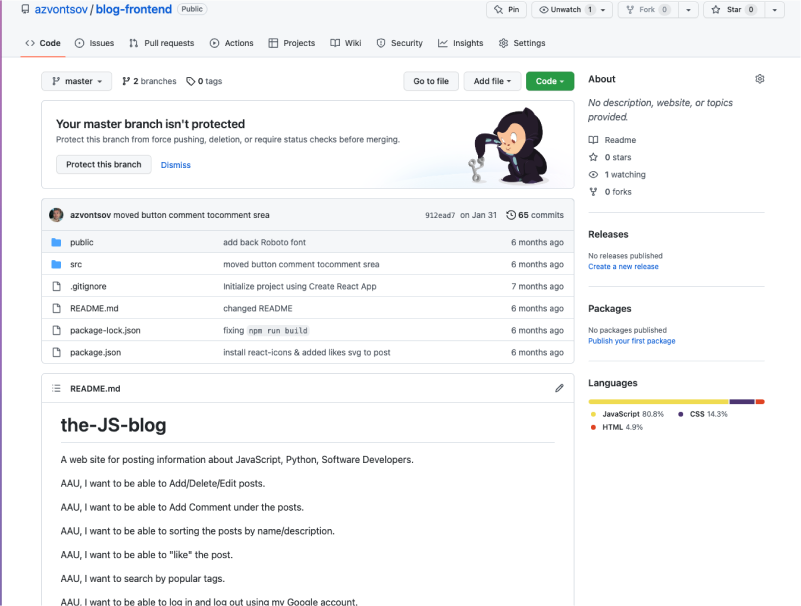Image resolution: width=801 pixels, height=606 pixels.
Task: Open the Unwatch dropdown
Action: [x=572, y=9]
